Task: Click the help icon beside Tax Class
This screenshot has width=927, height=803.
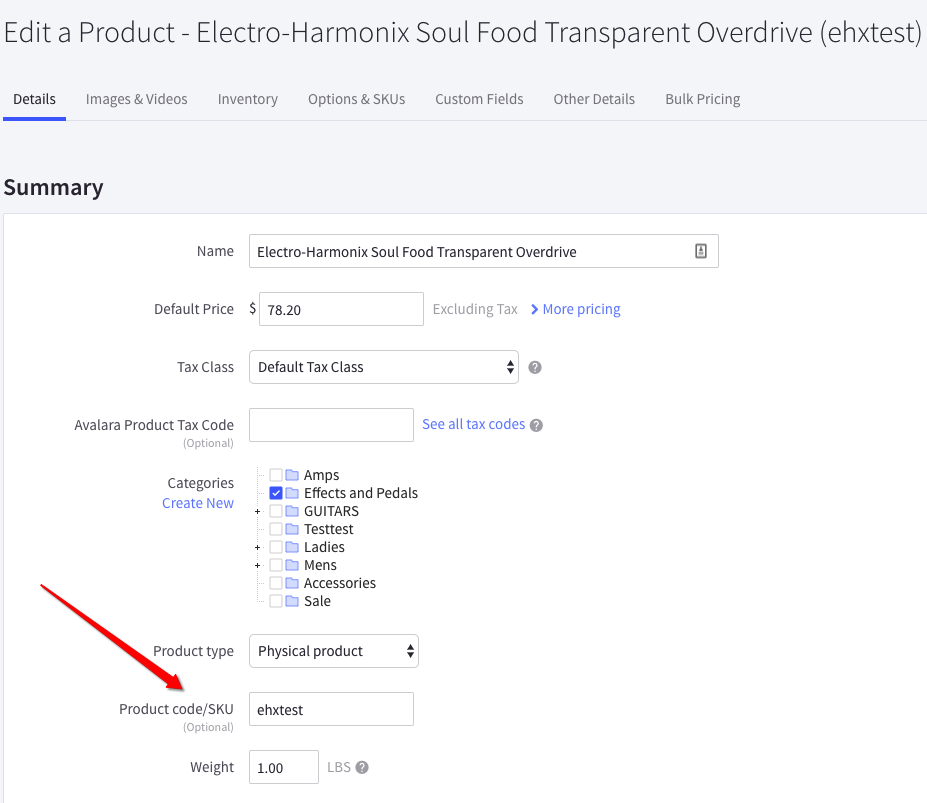Action: click(535, 367)
